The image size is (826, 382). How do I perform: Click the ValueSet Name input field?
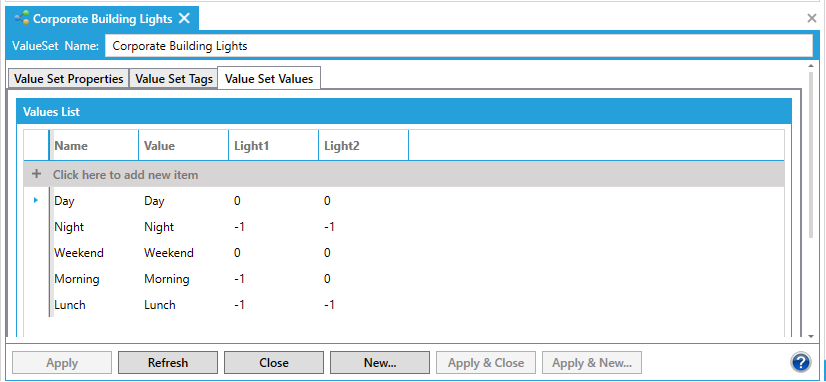[x=458, y=46]
